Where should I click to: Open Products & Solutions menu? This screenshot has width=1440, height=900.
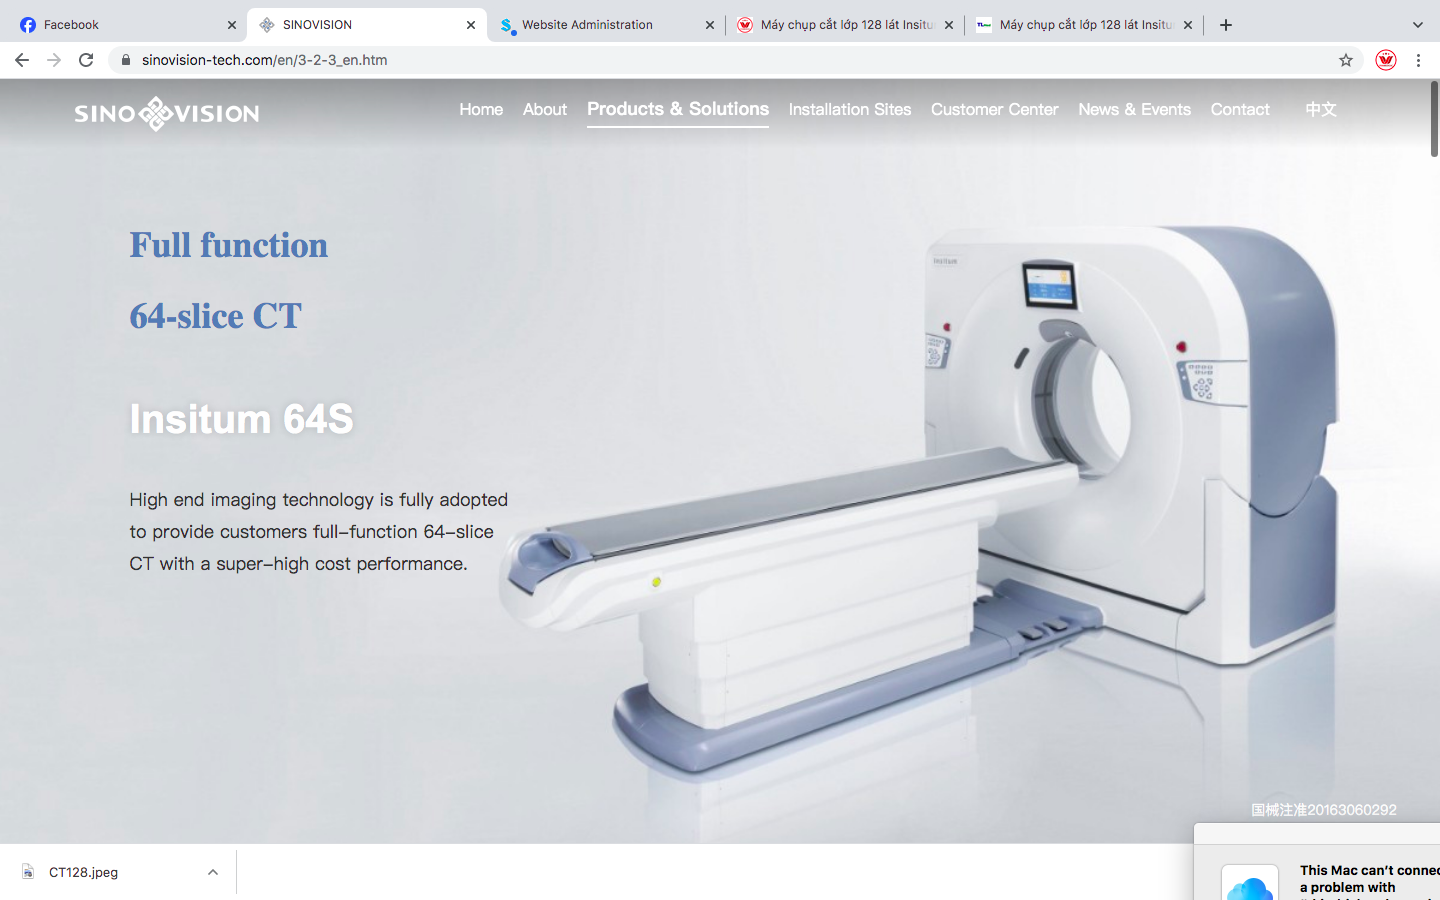click(678, 109)
